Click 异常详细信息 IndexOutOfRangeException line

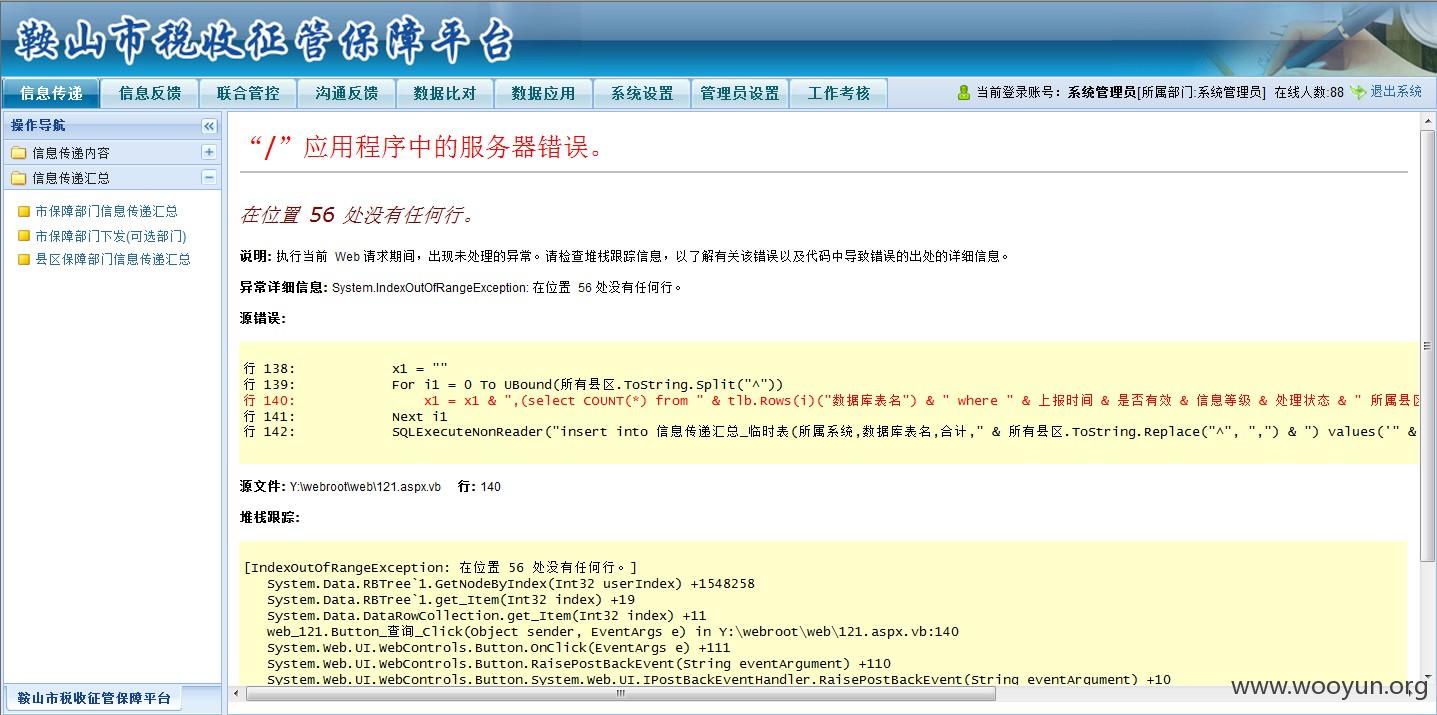tap(461, 287)
